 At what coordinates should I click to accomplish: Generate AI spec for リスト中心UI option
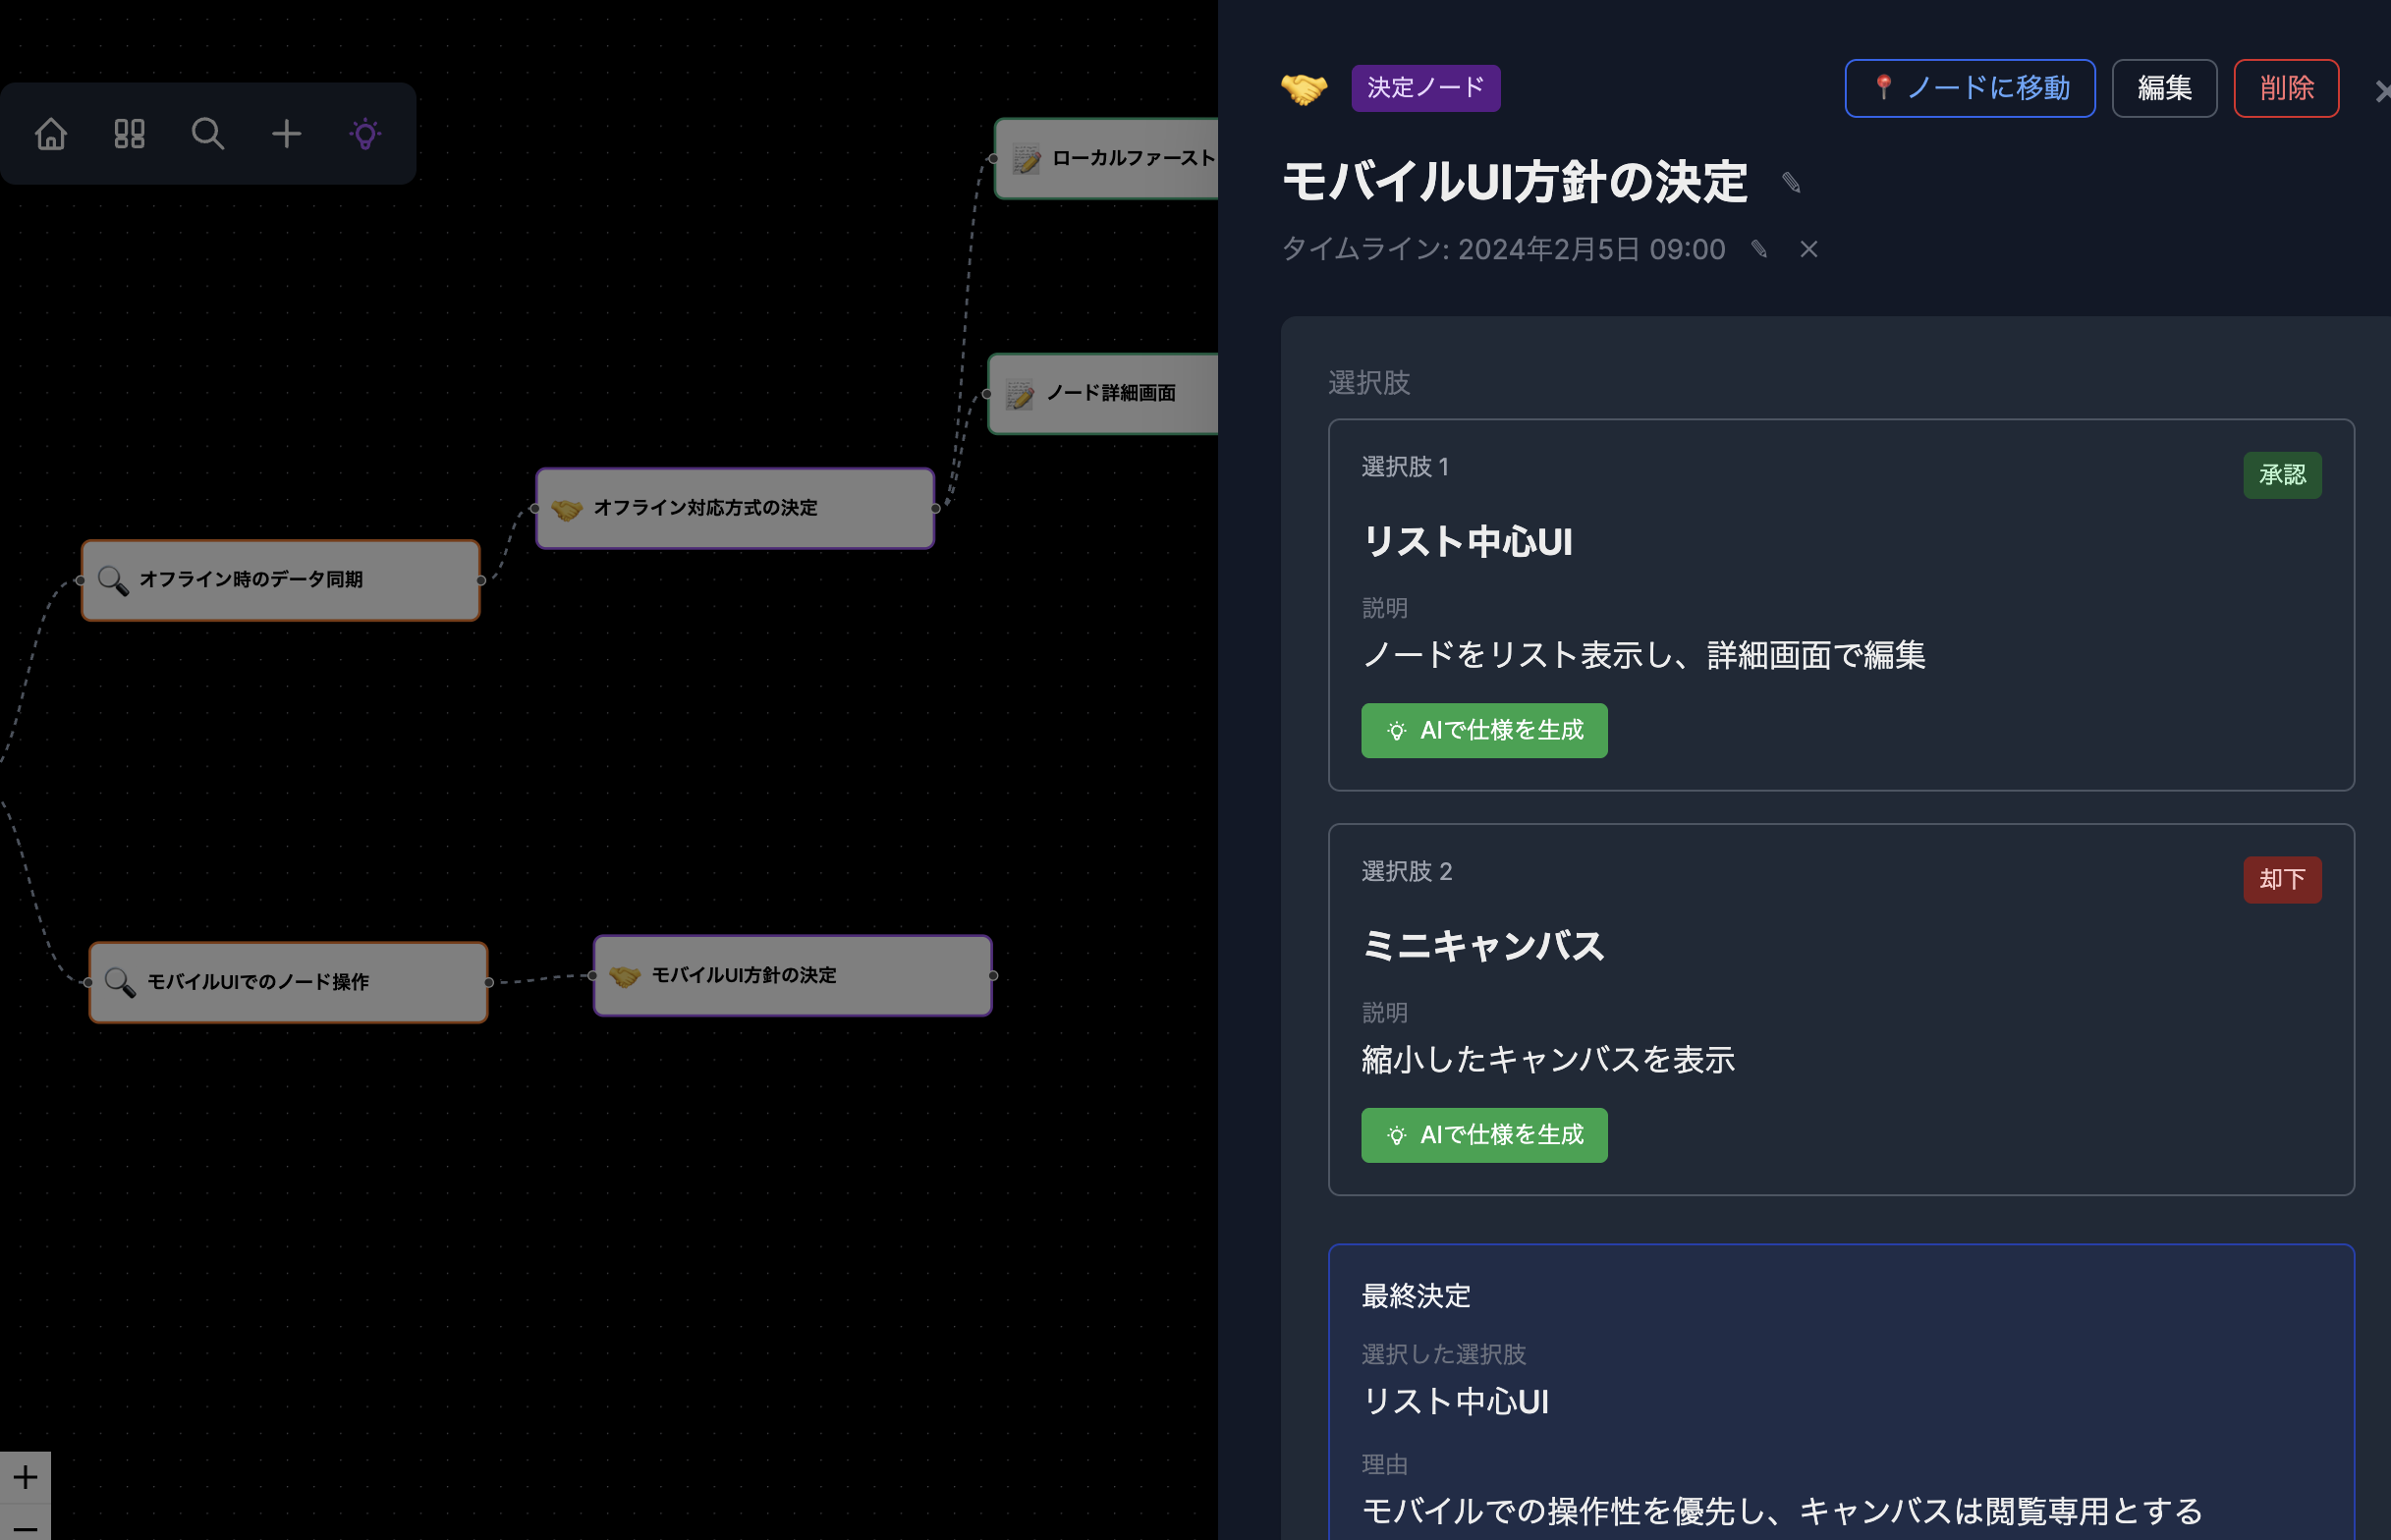click(1484, 731)
